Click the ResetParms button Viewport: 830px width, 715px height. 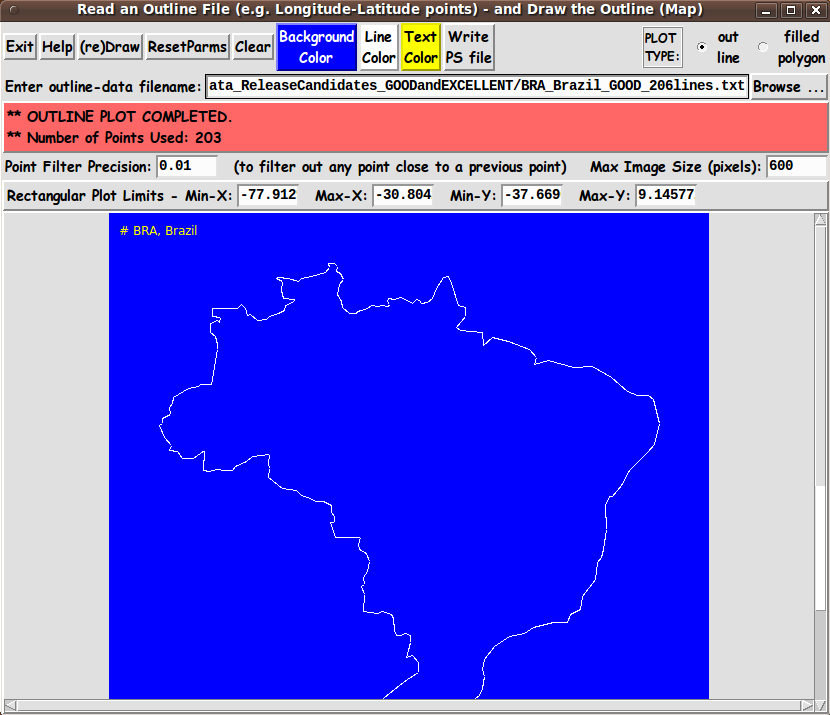pos(187,47)
